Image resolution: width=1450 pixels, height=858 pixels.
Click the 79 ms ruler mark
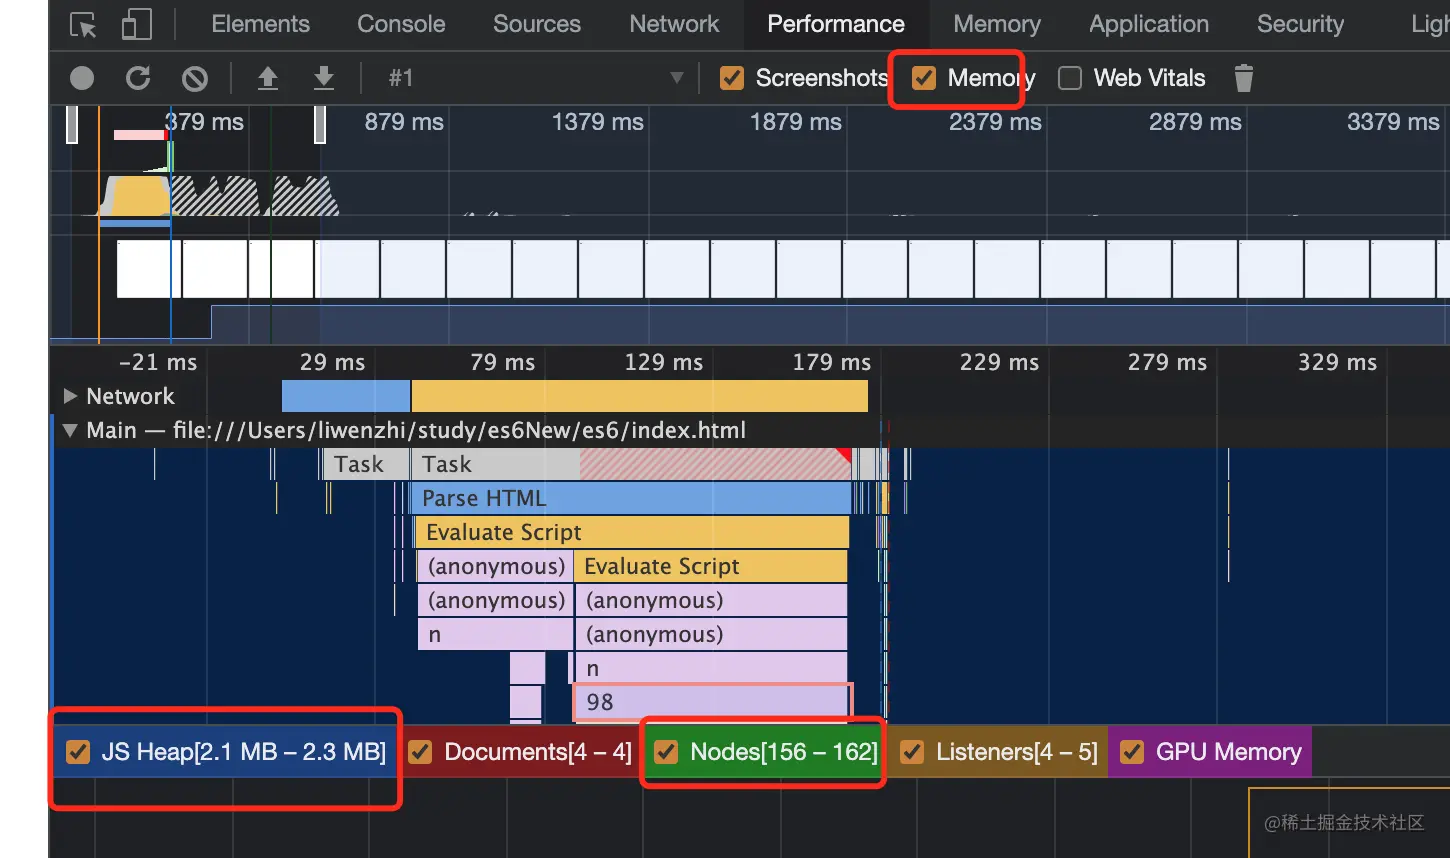[503, 362]
